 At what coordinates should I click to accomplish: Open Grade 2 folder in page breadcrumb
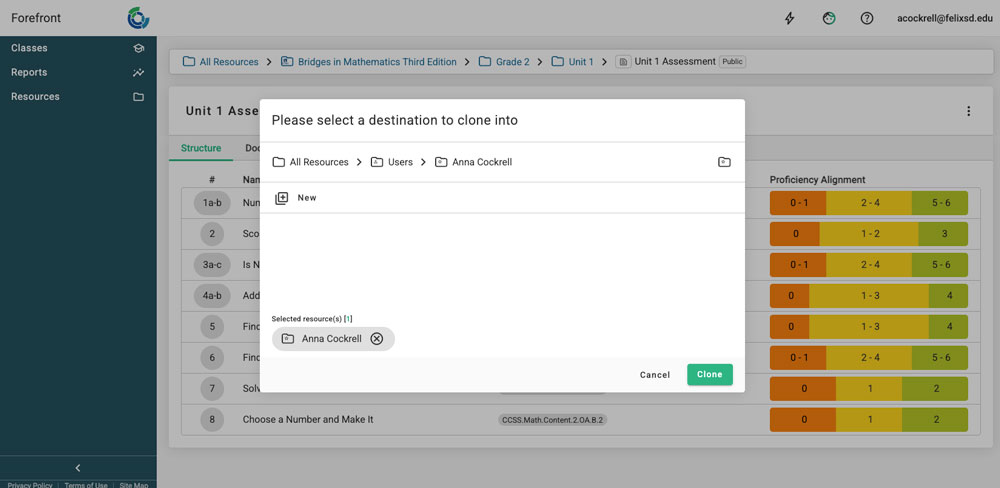tap(512, 62)
